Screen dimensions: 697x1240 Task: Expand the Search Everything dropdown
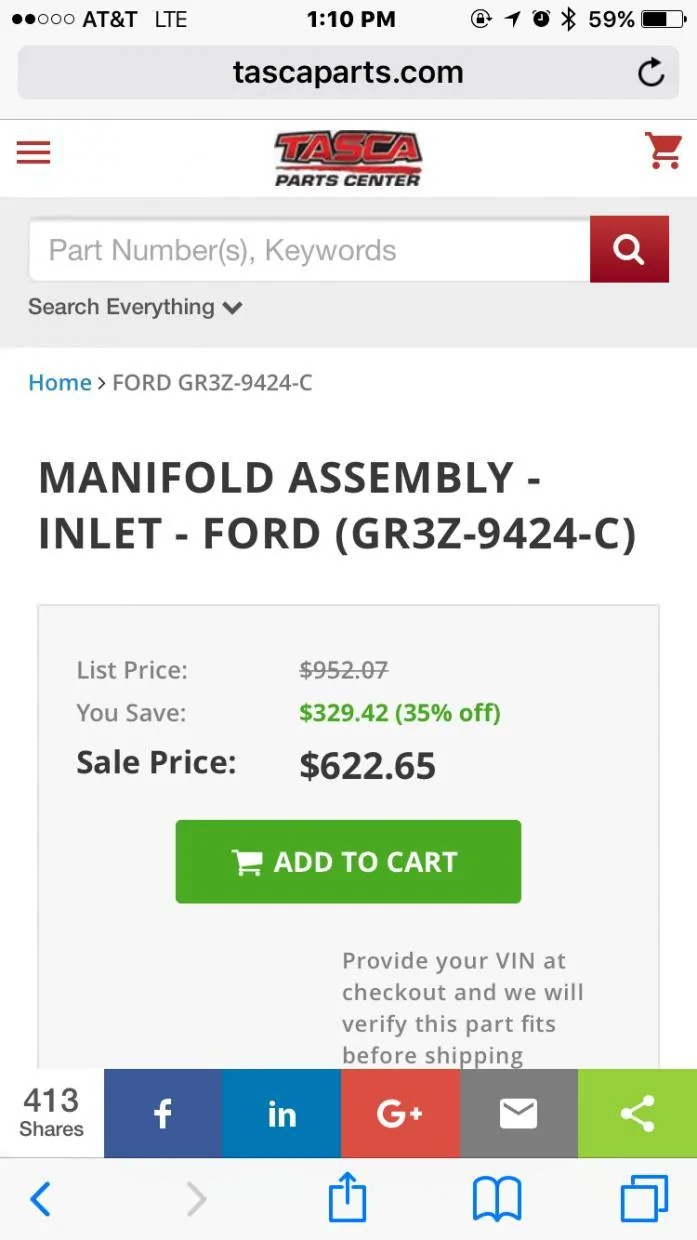pyautogui.click(x=135, y=307)
